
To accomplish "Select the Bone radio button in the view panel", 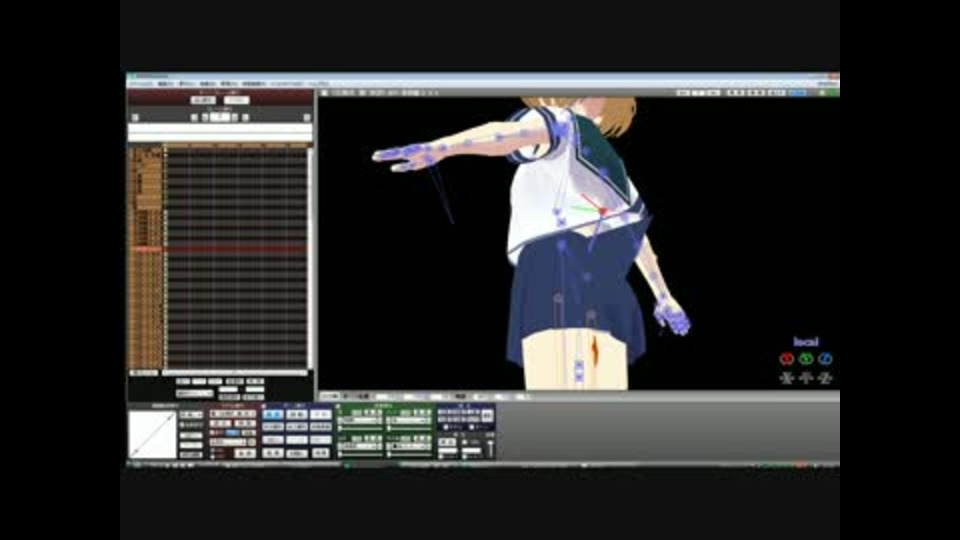I will tap(471, 427).
